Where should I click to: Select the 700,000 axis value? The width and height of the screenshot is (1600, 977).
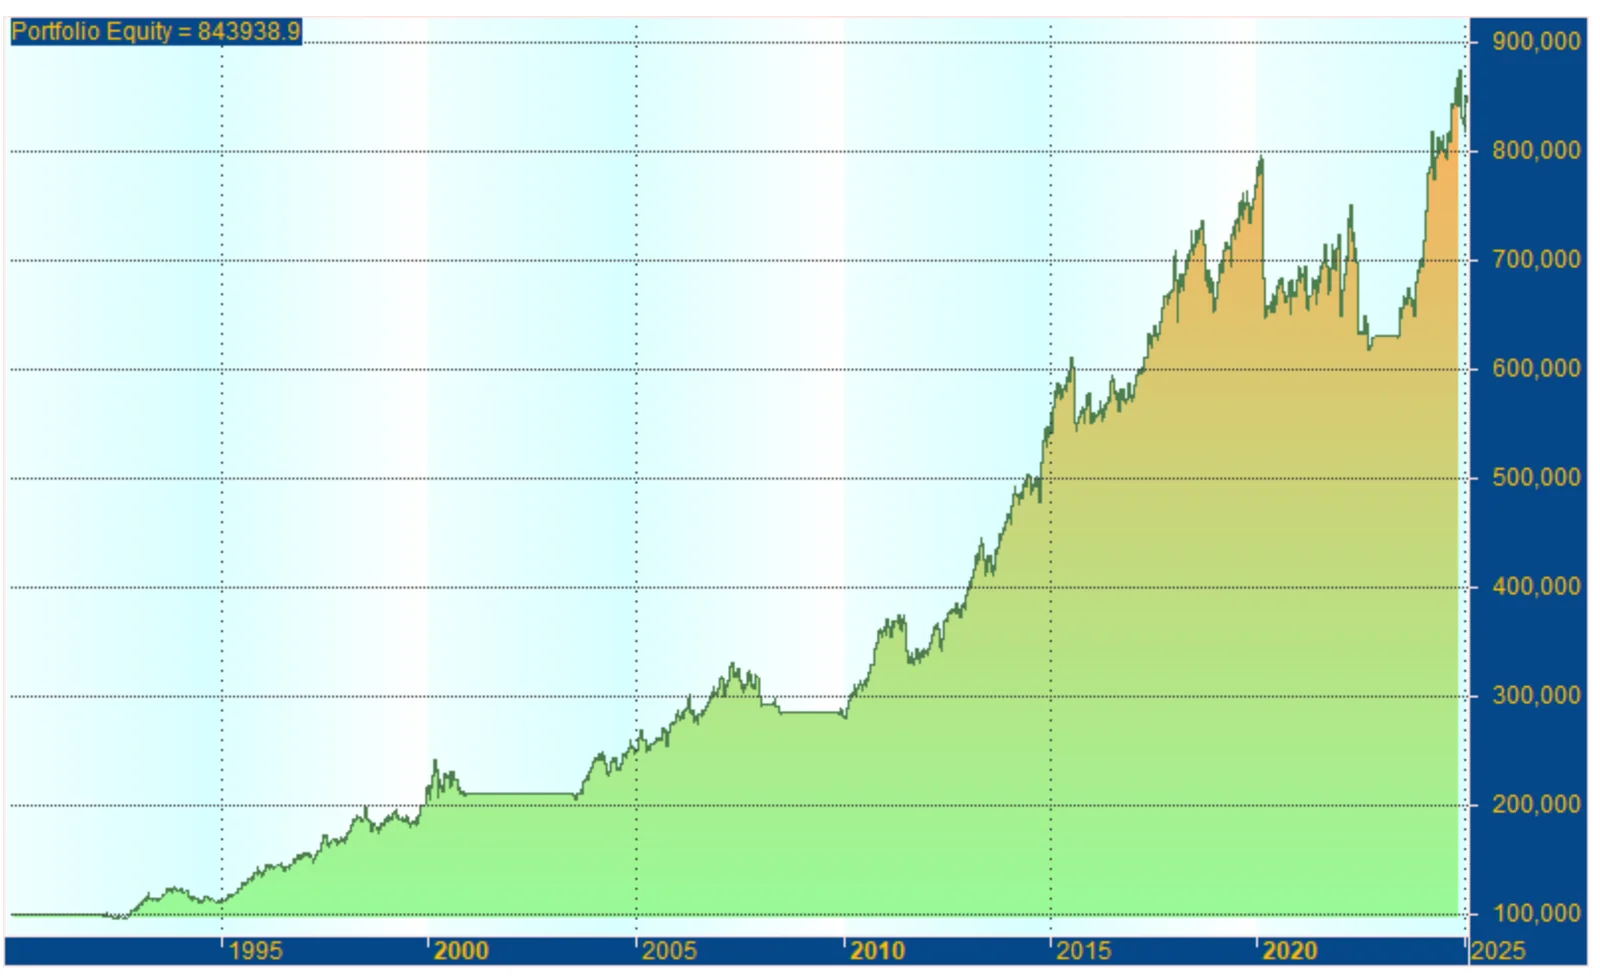[1536, 259]
